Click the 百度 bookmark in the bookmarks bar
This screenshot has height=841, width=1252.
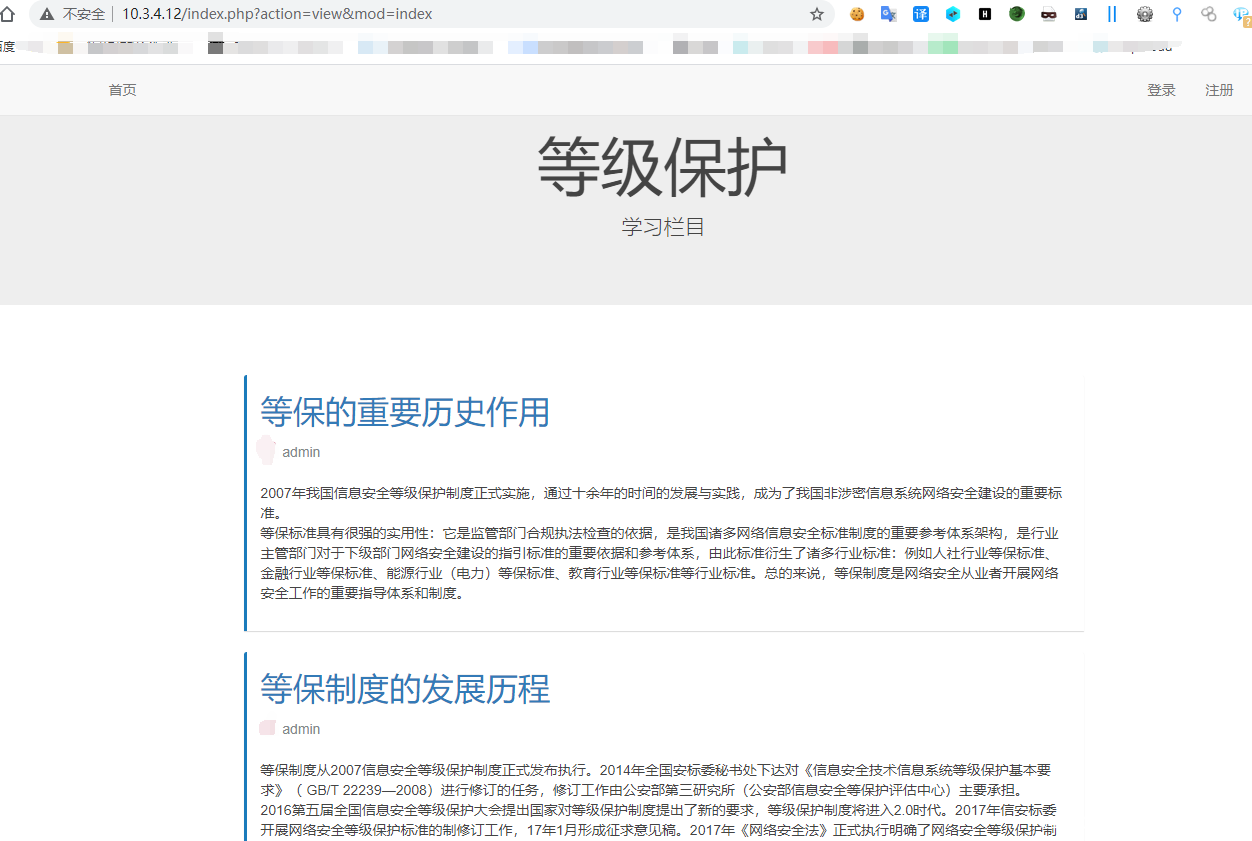(7, 47)
